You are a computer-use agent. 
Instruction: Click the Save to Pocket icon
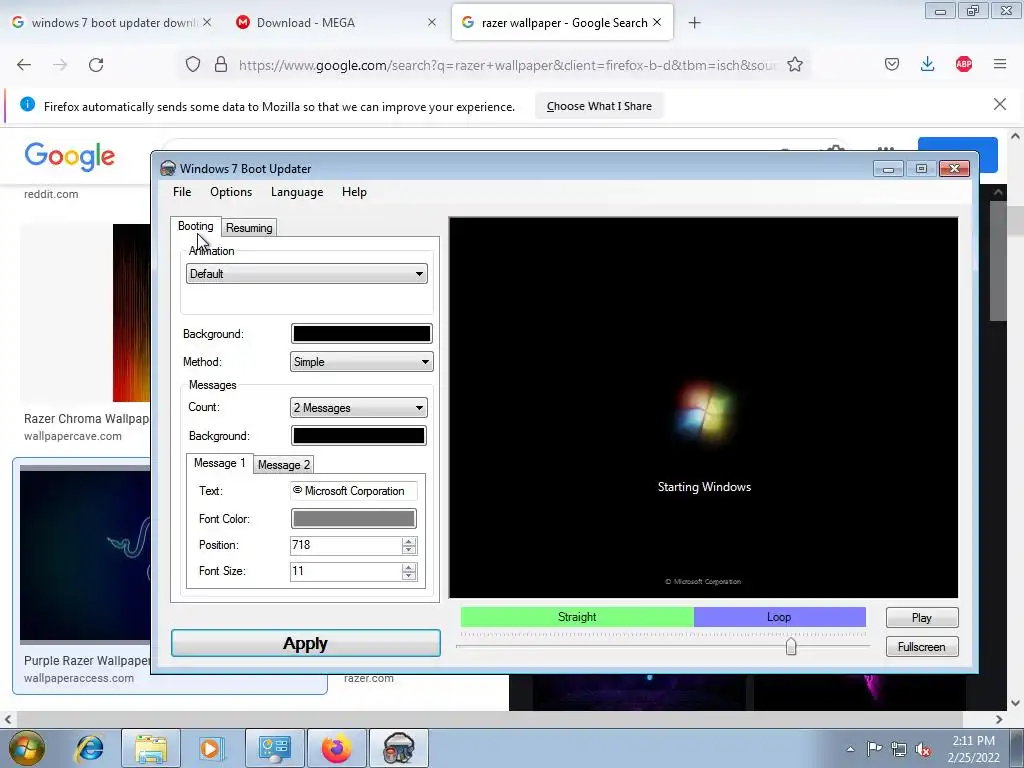[x=891, y=64]
